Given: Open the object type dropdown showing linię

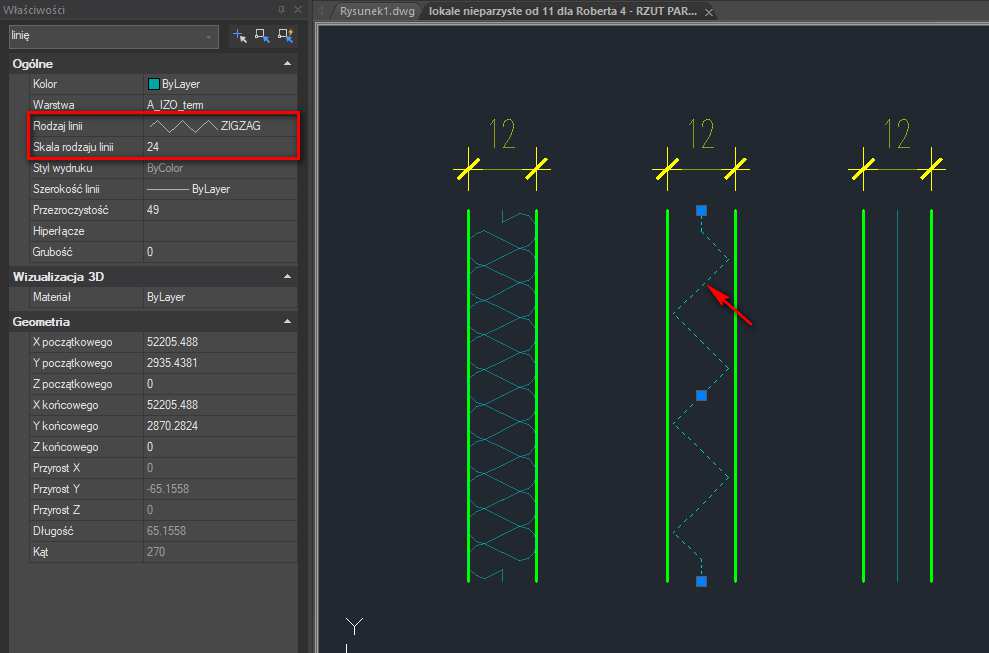Looking at the screenshot, I should point(112,36).
